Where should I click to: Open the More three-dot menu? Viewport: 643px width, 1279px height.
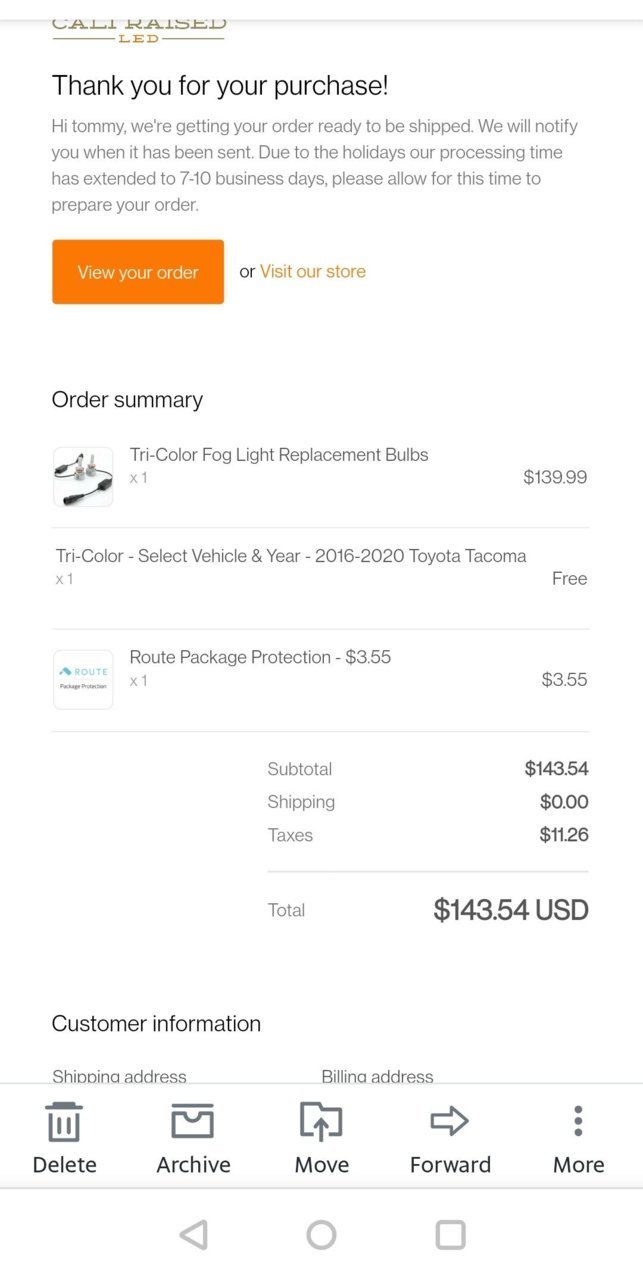click(x=578, y=1122)
